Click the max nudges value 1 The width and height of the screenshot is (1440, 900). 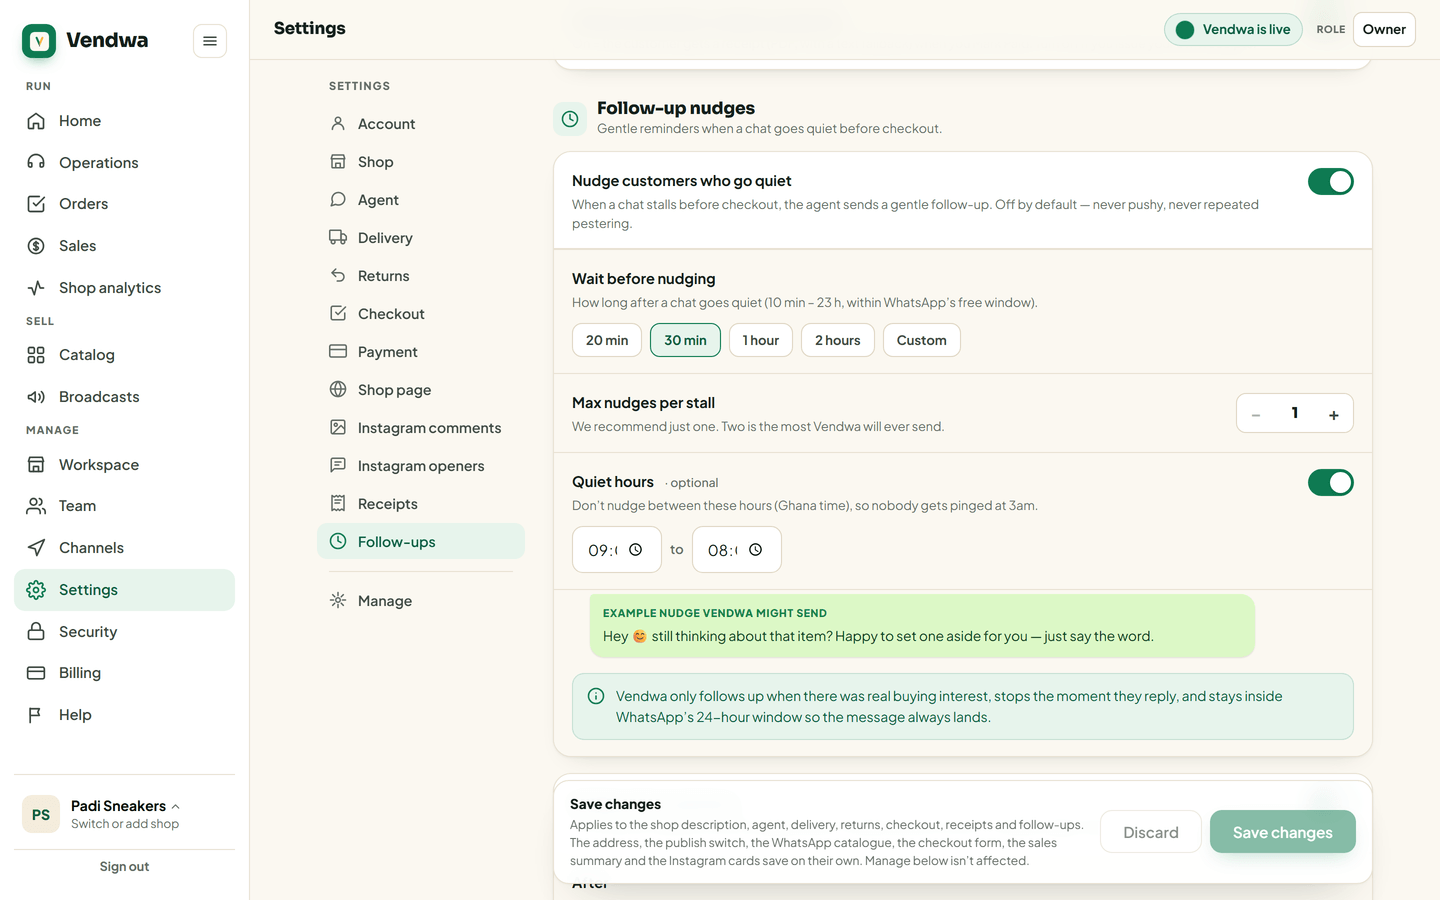[1295, 413]
